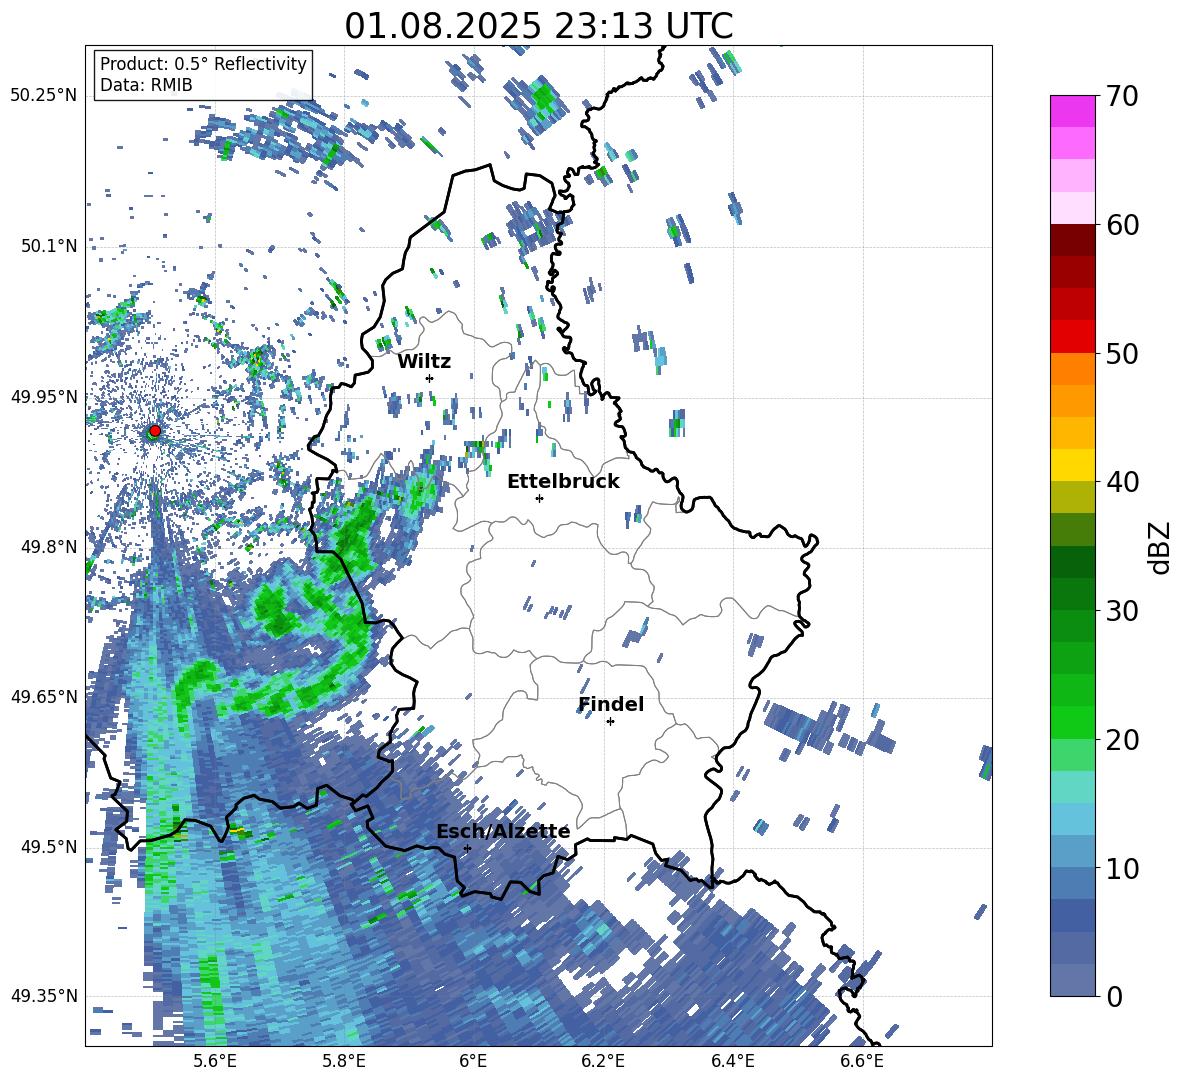Click the Esch/Alzette station cross marker
The height and width of the screenshot is (1081, 1184).
467,848
